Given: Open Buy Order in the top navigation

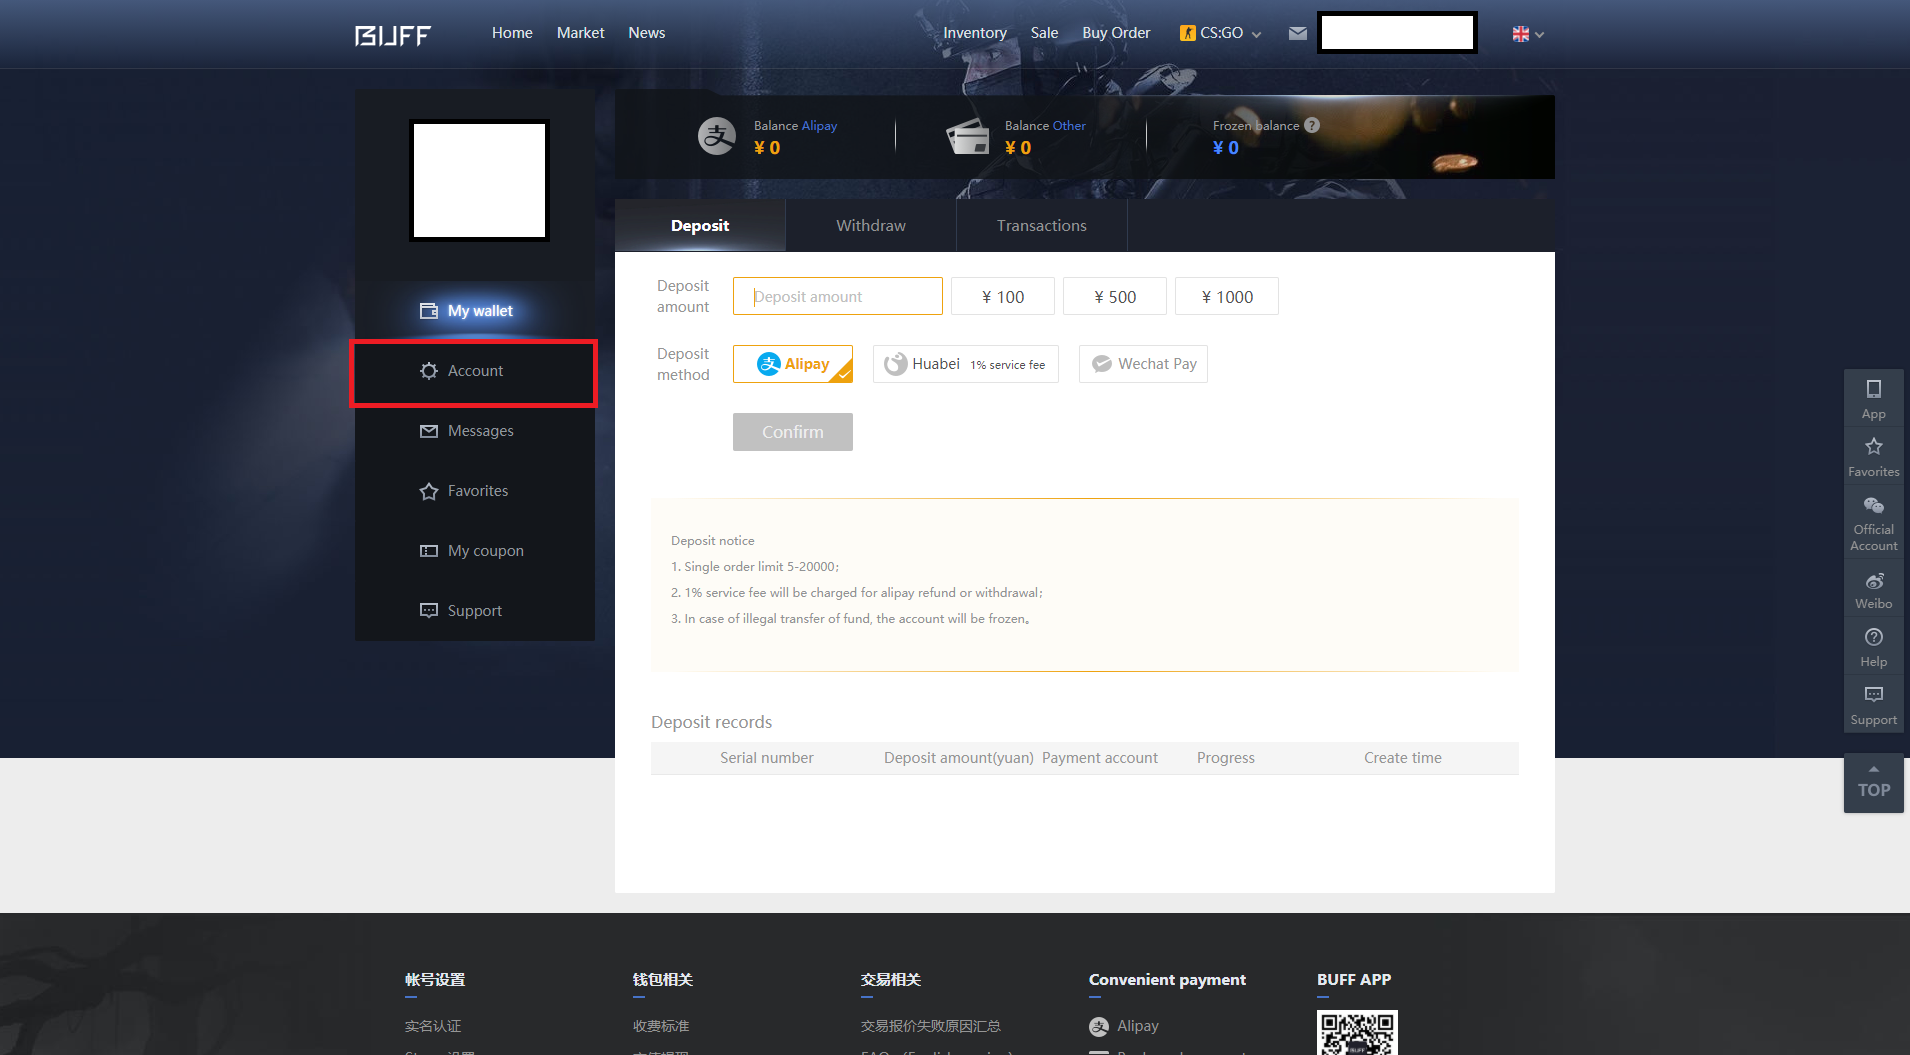Looking at the screenshot, I should (1116, 33).
